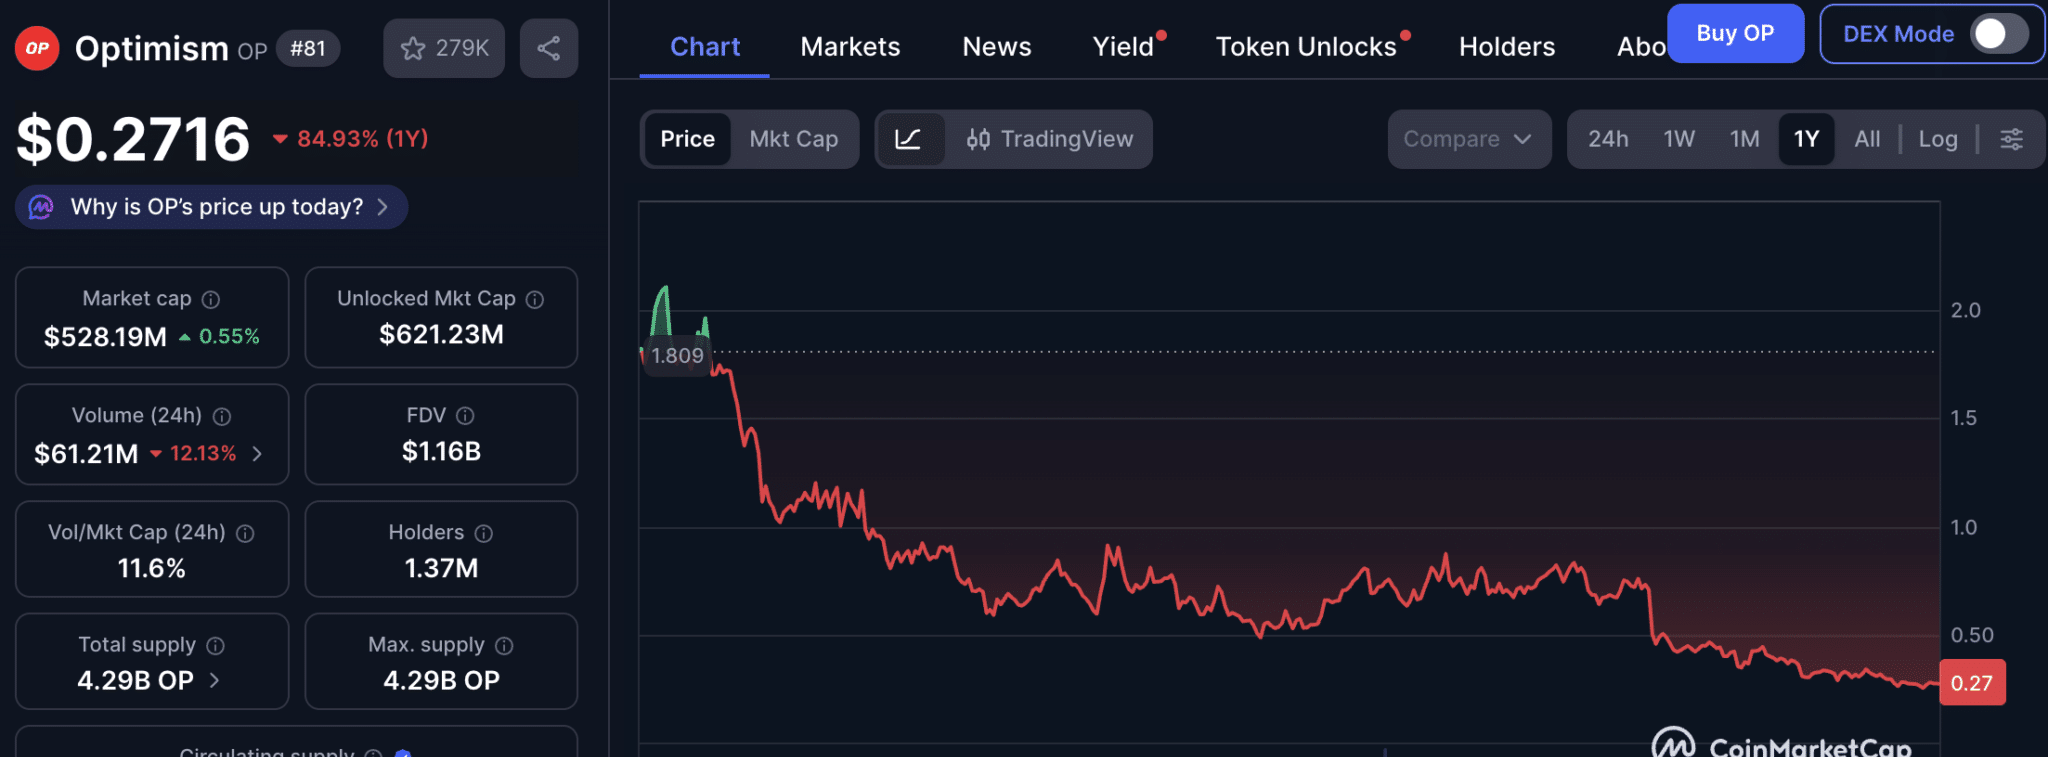This screenshot has height=757, width=2048.
Task: Click the share icon next to watchlist
Action: pos(548,48)
